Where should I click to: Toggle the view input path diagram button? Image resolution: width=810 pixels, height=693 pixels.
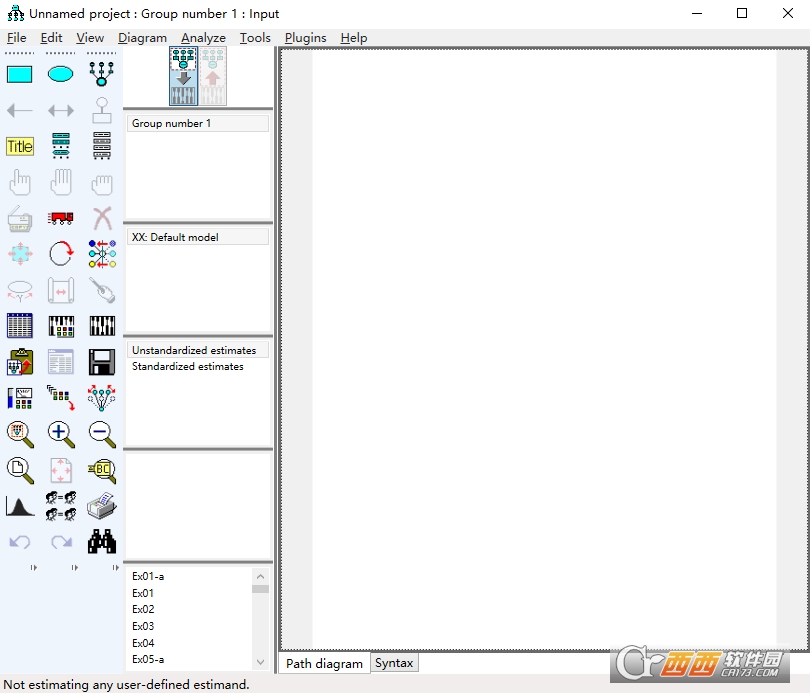(x=183, y=76)
